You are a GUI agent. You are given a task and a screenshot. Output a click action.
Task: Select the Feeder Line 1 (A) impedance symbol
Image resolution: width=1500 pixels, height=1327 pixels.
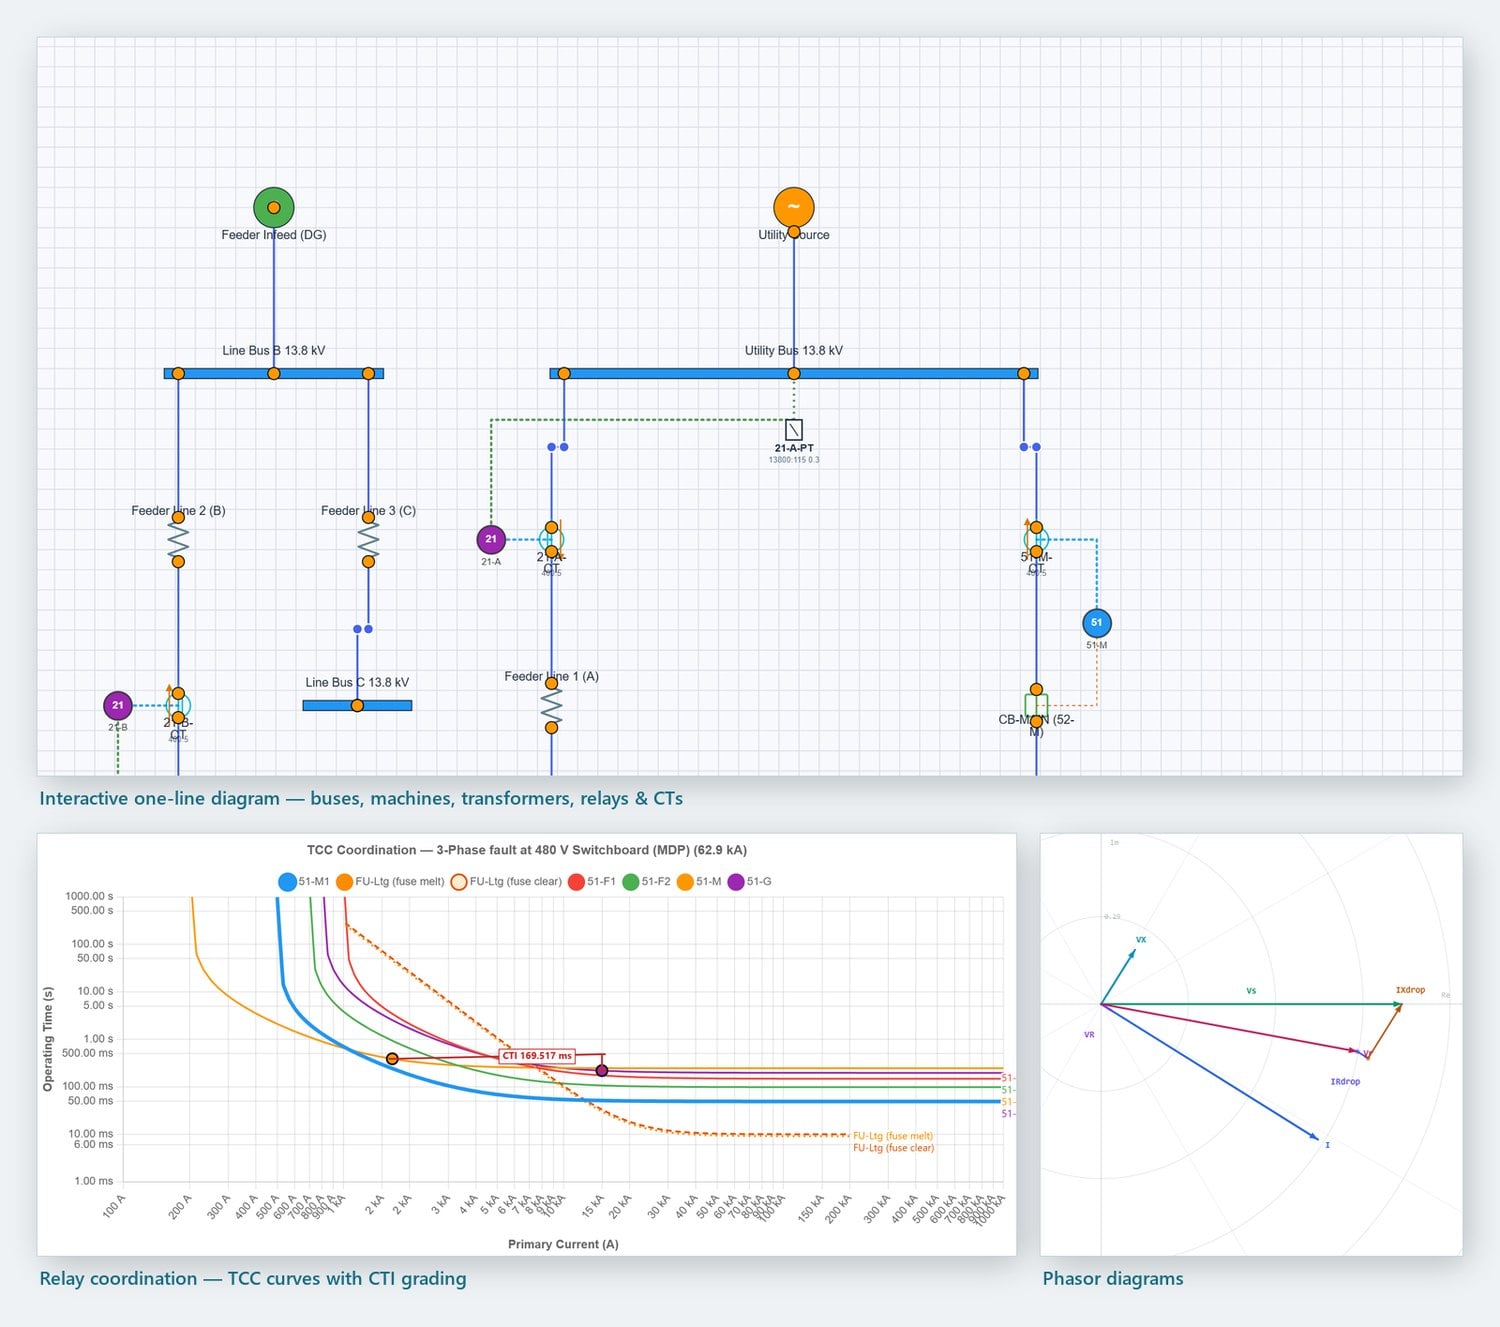pyautogui.click(x=551, y=706)
